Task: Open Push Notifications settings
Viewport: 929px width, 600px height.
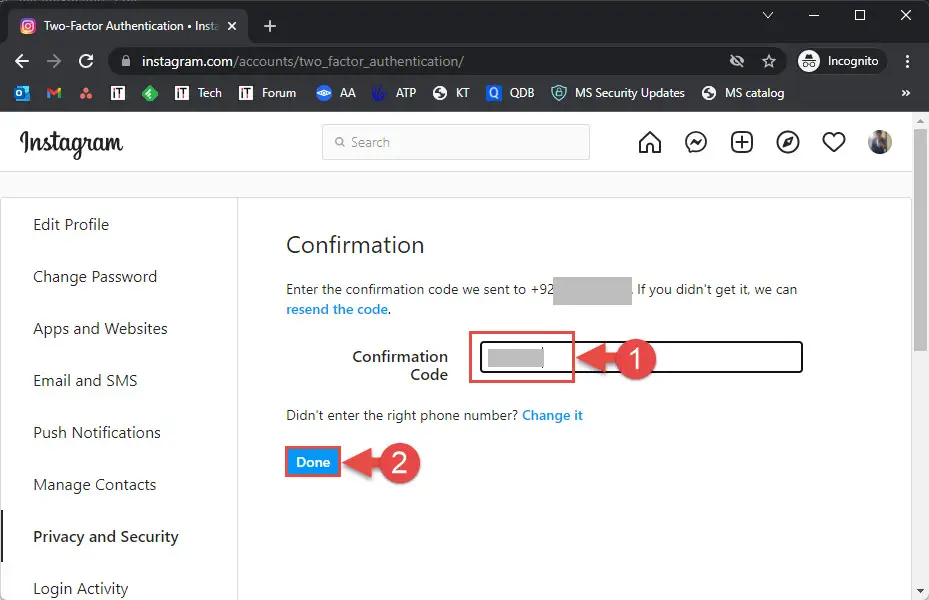Action: click(x=97, y=432)
